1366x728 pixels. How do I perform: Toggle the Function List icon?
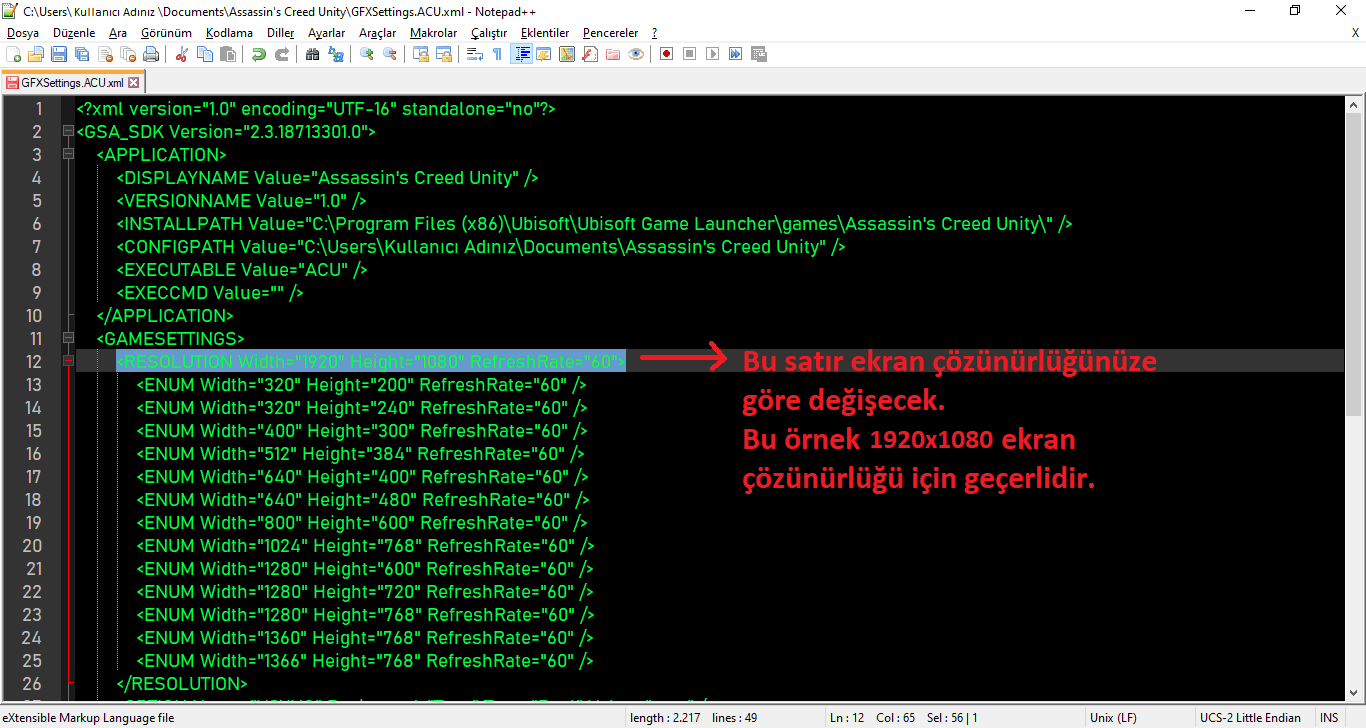pyautogui.click(x=590, y=54)
